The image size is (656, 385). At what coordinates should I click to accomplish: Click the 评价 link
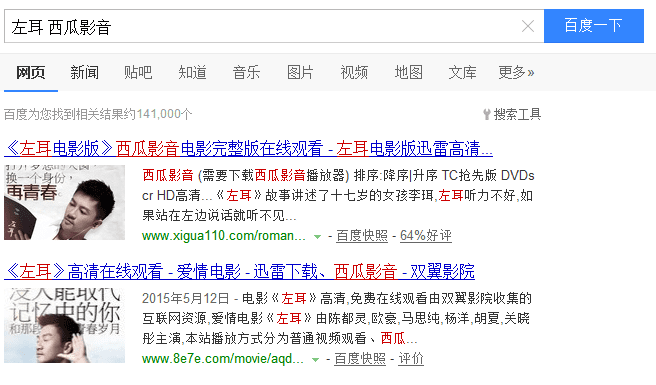(x=410, y=359)
